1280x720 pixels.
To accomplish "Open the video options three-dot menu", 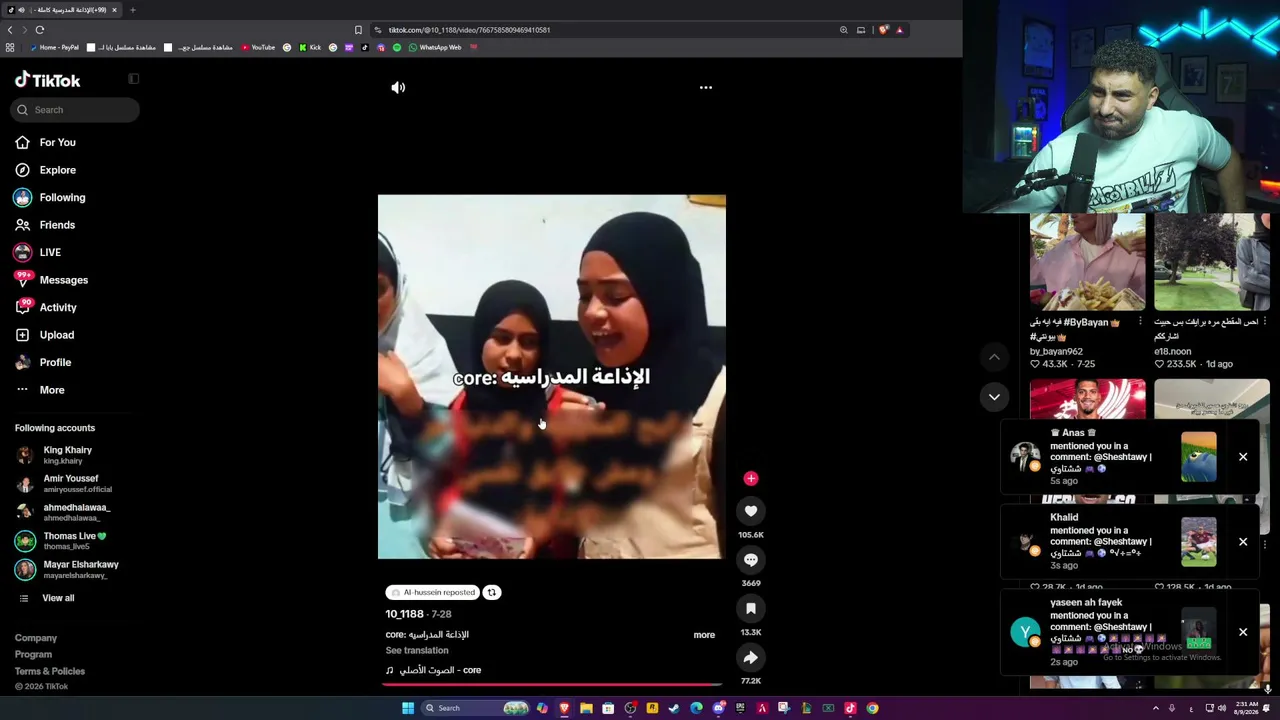I will [x=706, y=88].
